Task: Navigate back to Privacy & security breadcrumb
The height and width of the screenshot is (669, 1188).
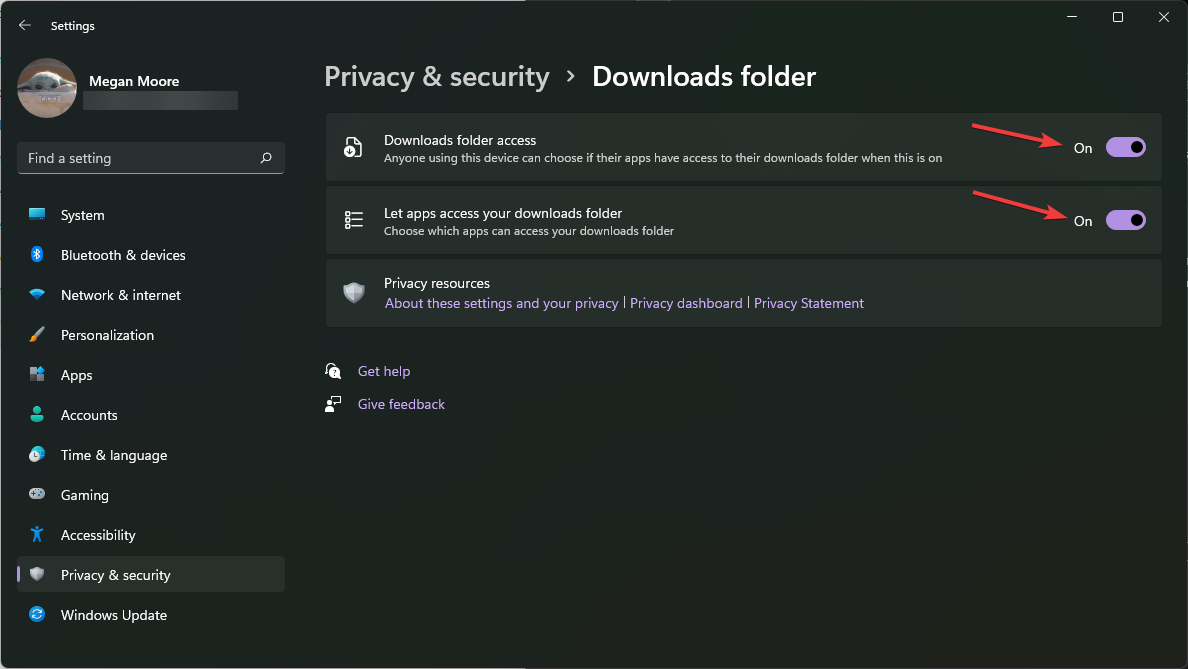Action: [x=437, y=77]
